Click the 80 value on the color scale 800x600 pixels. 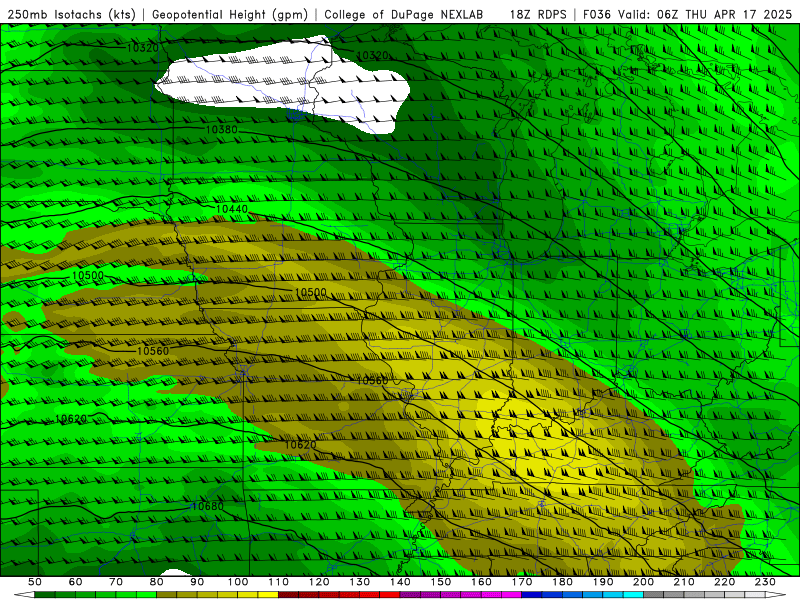[x=157, y=582]
